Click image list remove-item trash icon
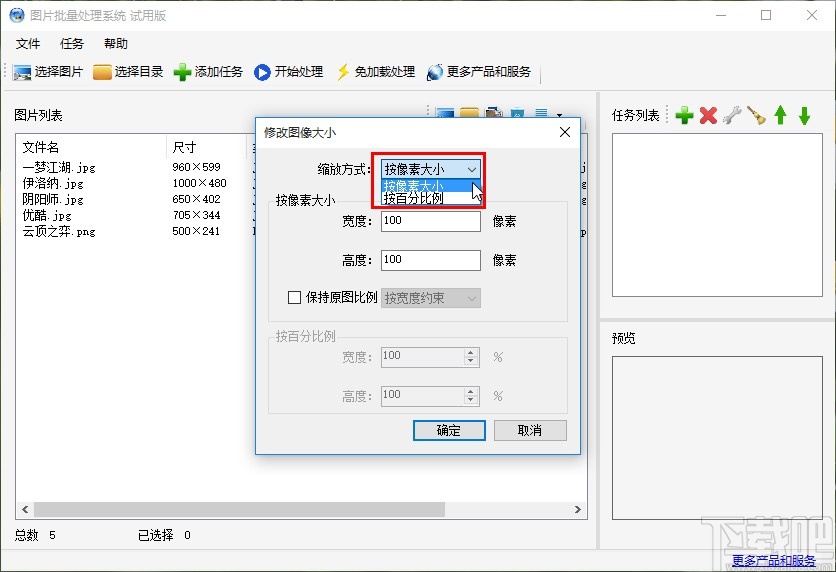 [x=517, y=113]
